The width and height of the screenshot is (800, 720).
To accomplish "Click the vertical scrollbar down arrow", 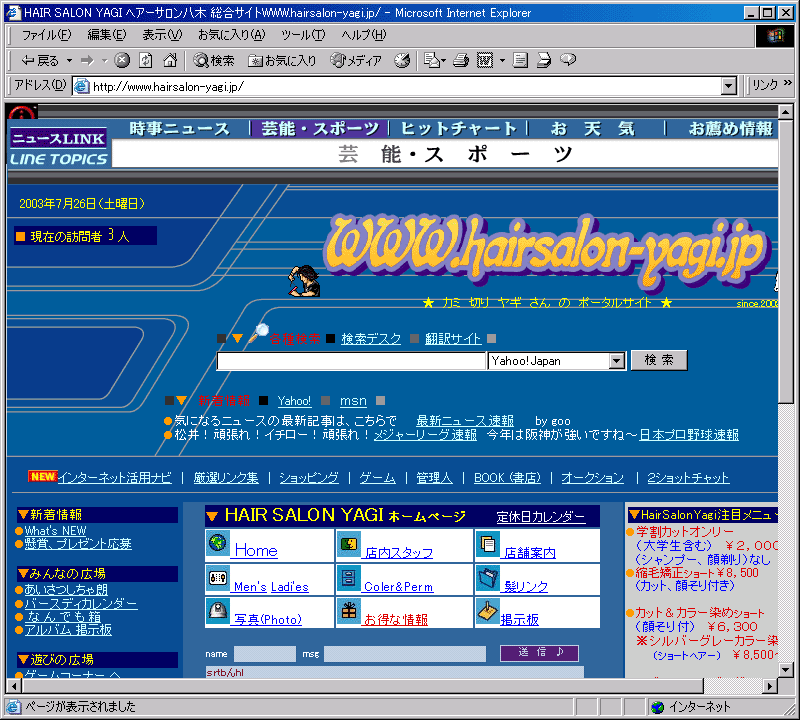I will pyautogui.click(x=786, y=669).
